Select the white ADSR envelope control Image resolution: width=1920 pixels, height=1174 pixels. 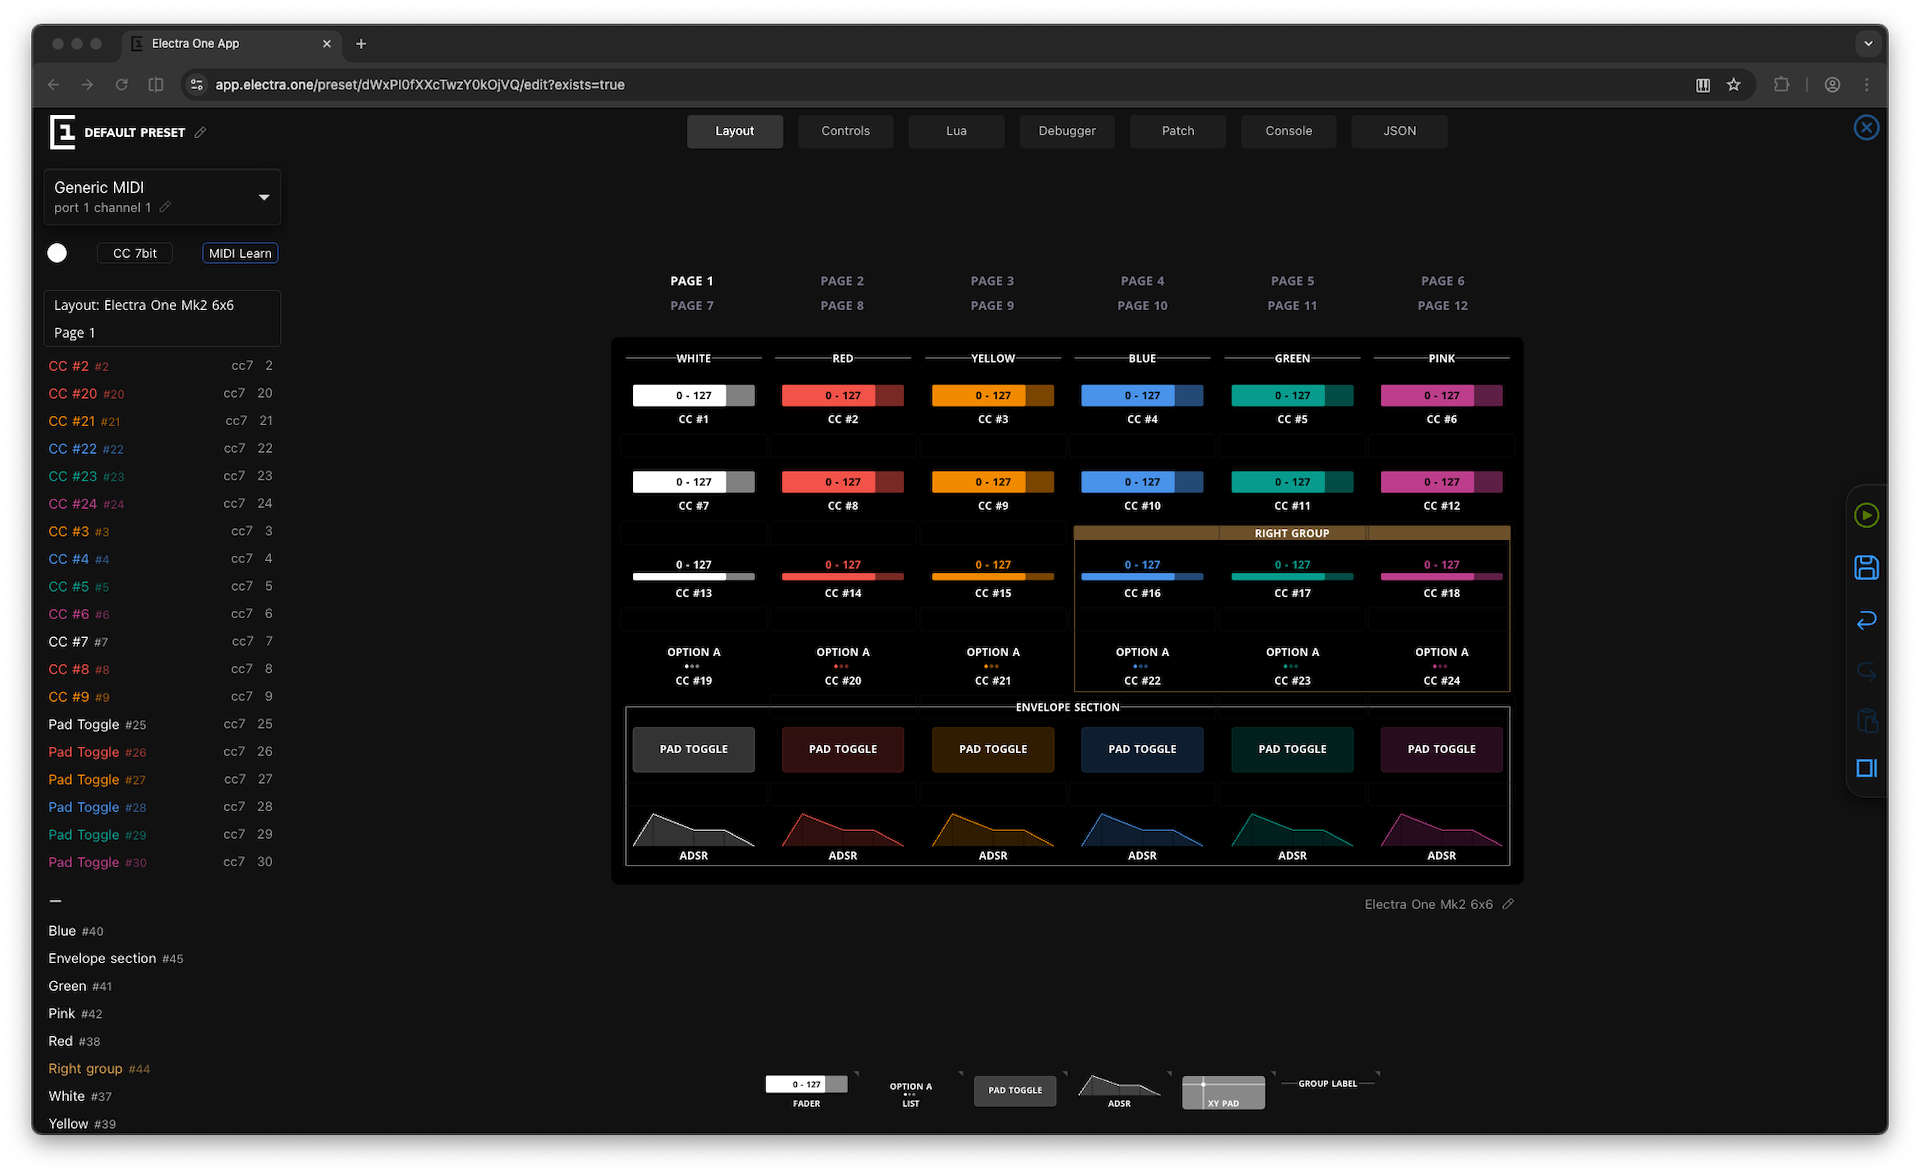pos(693,836)
